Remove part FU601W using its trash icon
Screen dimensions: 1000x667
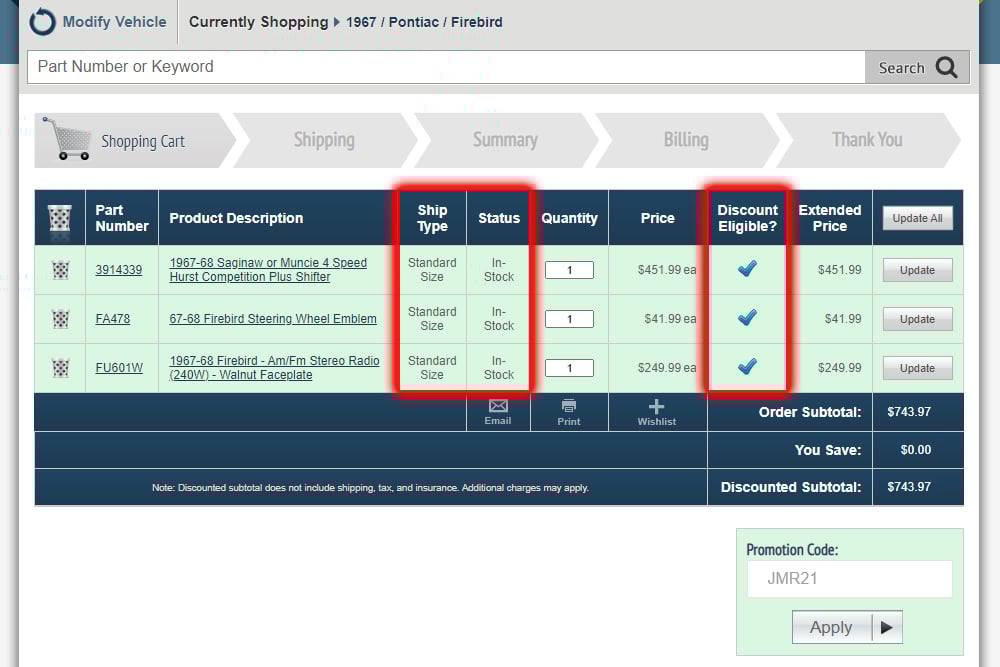click(61, 368)
